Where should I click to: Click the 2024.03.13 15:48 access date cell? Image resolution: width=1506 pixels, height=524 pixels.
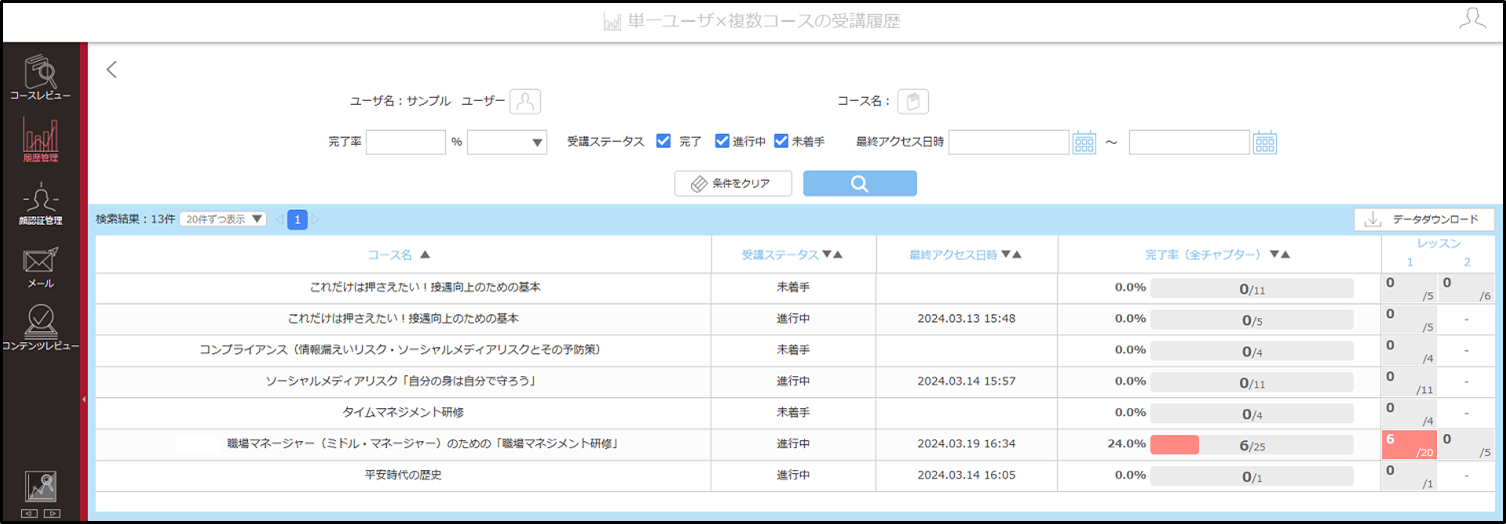click(x=966, y=319)
